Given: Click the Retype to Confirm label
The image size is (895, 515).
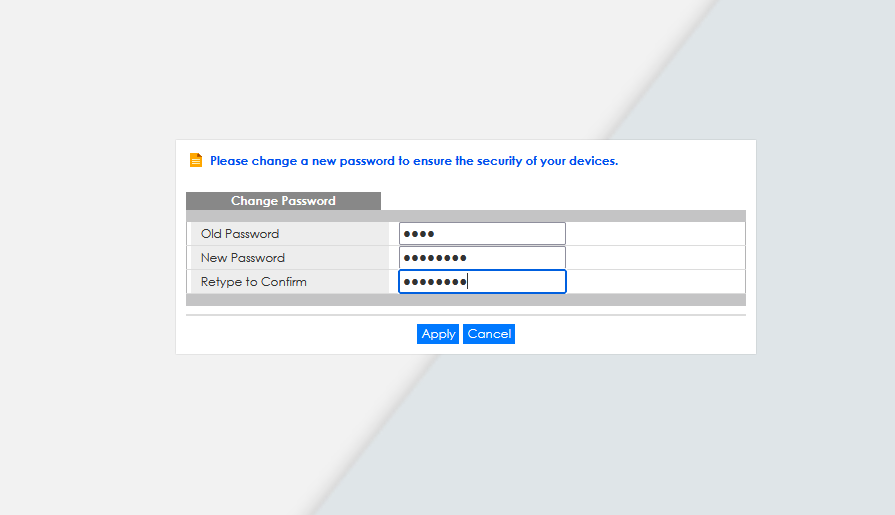Looking at the screenshot, I should click(x=253, y=281).
